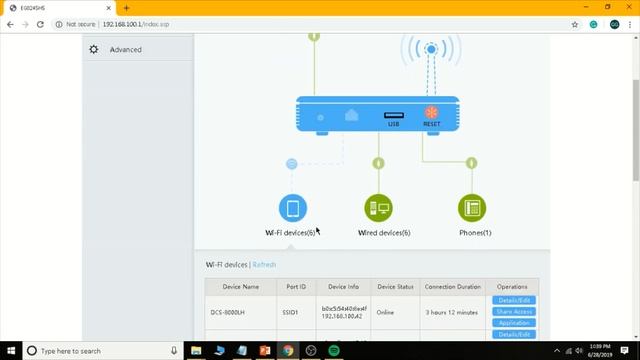
Task: Select the Phones icon
Action: tap(472, 208)
